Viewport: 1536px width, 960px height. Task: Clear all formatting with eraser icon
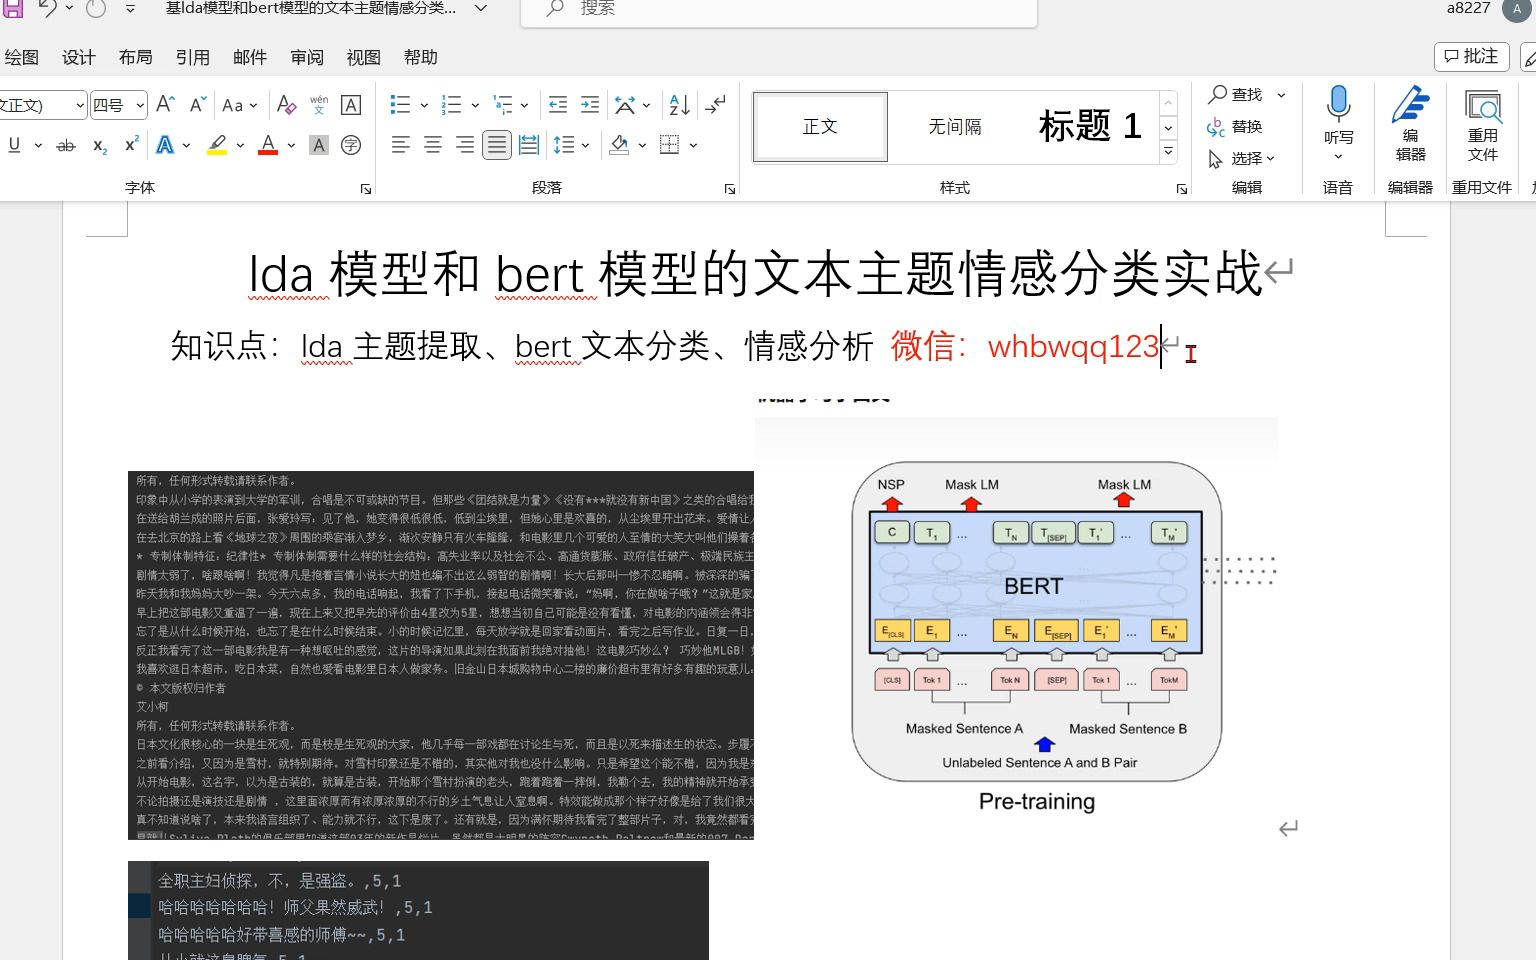[287, 105]
